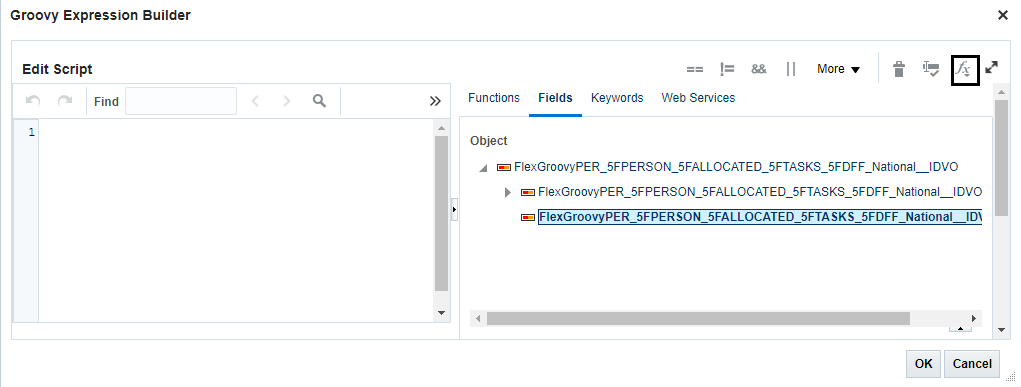Collapse the root FlexGroovy object node
Image resolution: width=1021 pixels, height=387 pixels.
pyautogui.click(x=483, y=168)
